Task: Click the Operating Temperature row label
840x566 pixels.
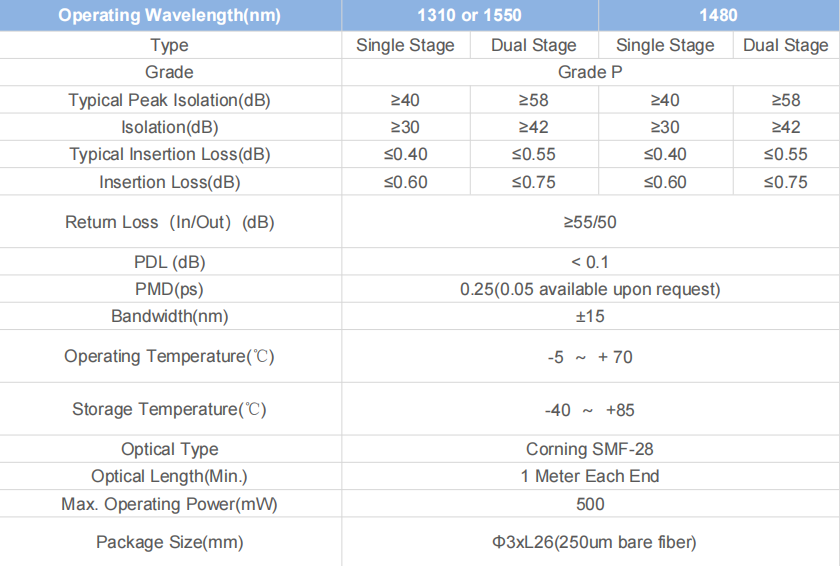Action: [x=169, y=357]
